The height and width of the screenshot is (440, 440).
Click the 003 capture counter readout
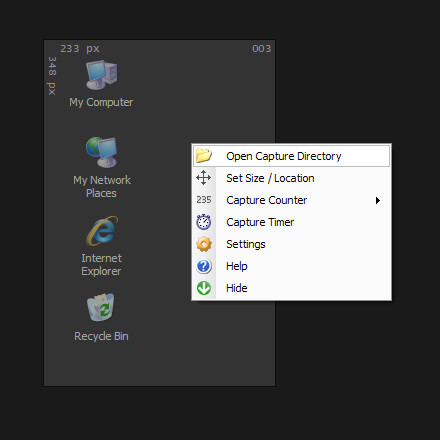tap(262, 49)
